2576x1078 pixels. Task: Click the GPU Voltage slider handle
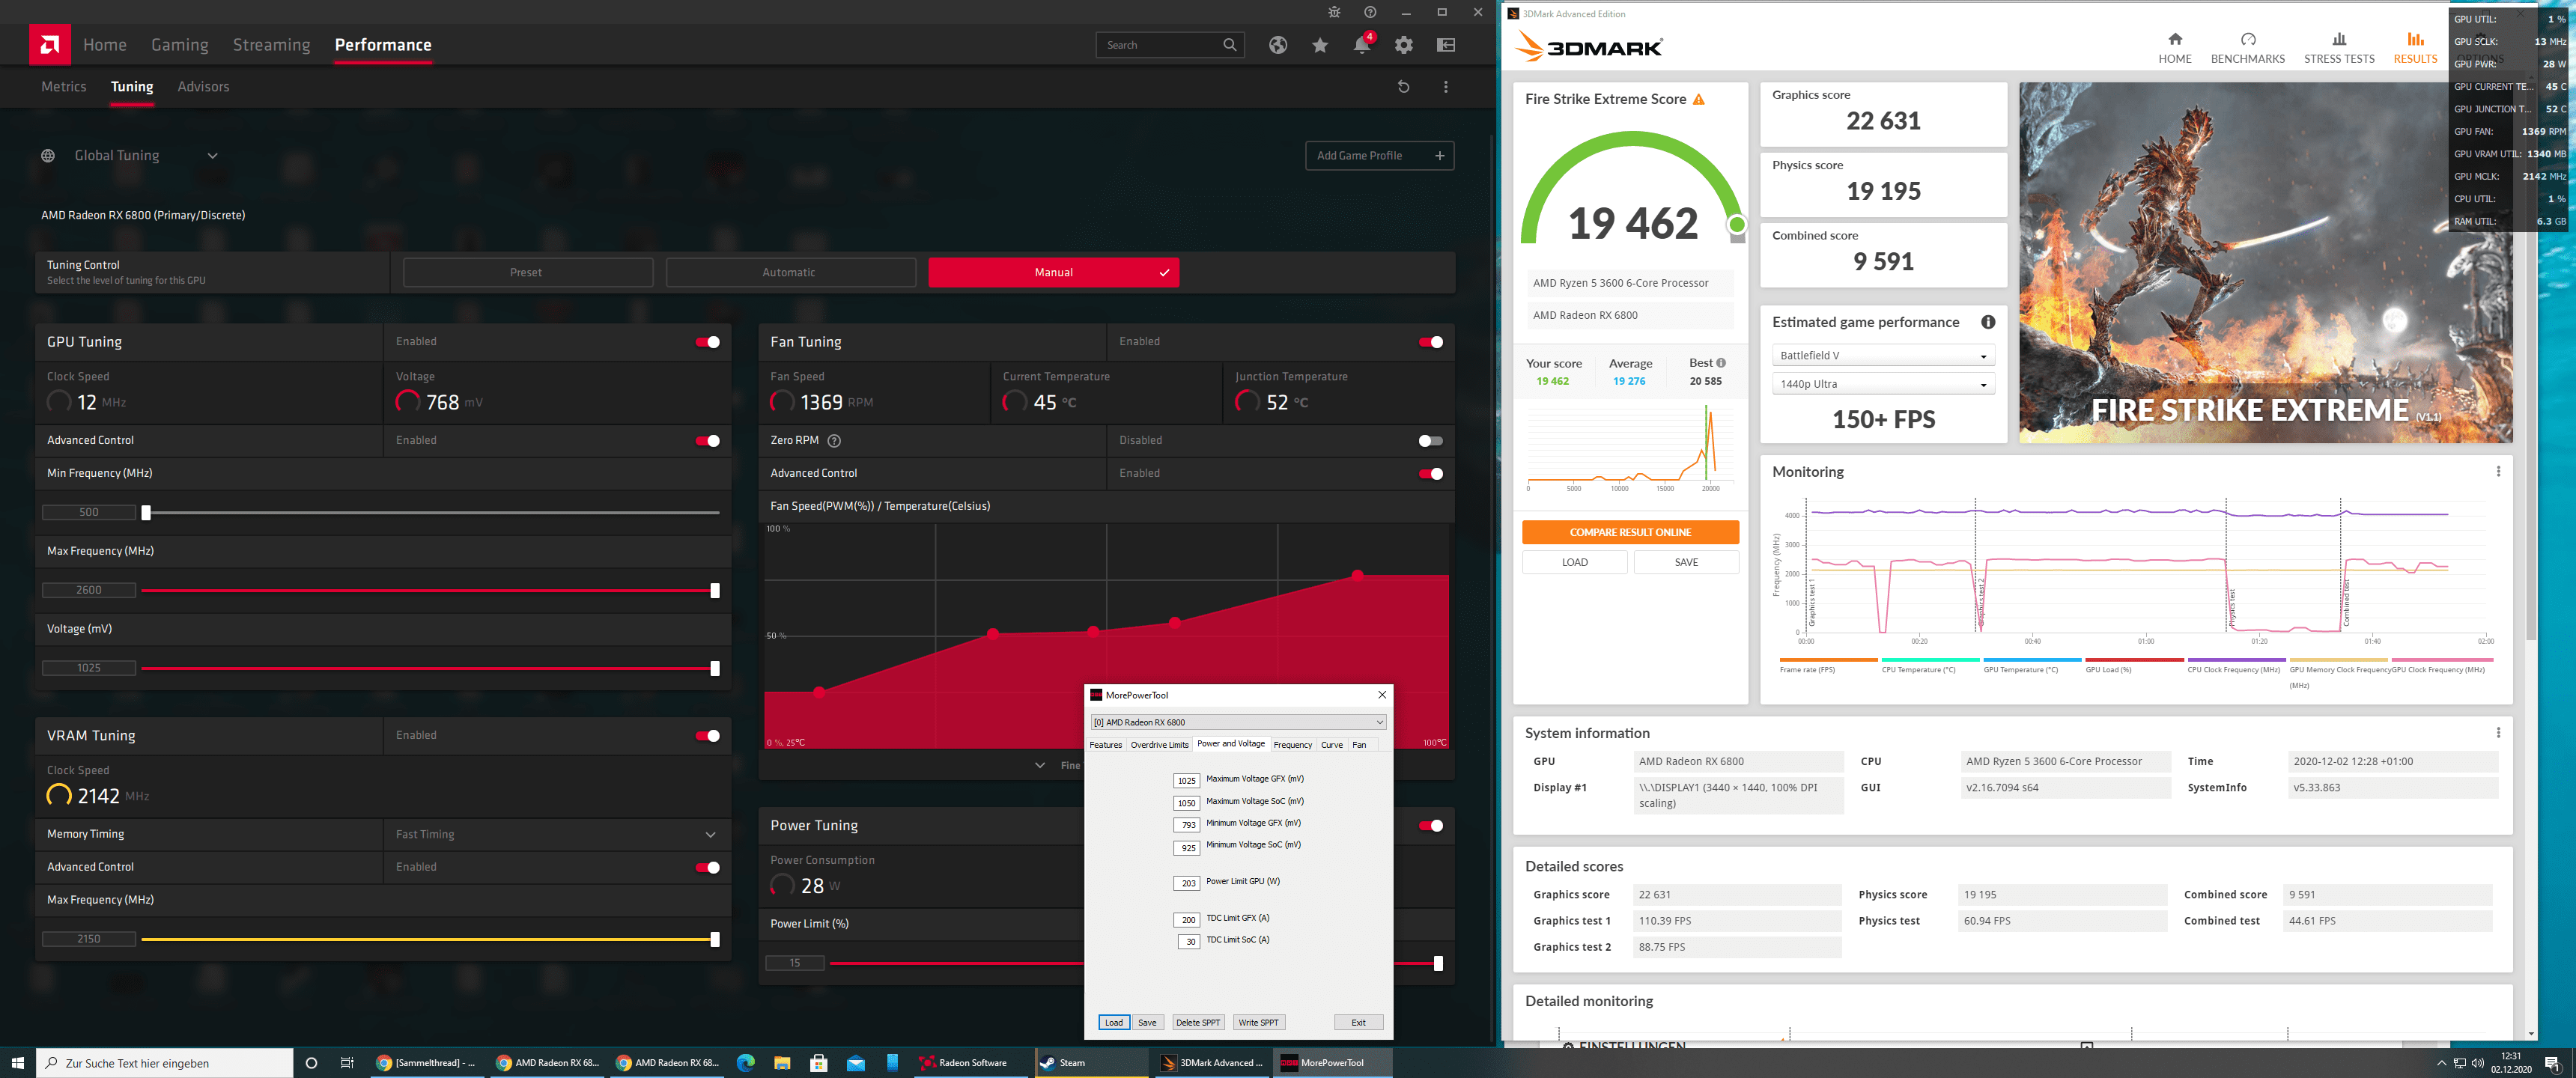tap(715, 669)
